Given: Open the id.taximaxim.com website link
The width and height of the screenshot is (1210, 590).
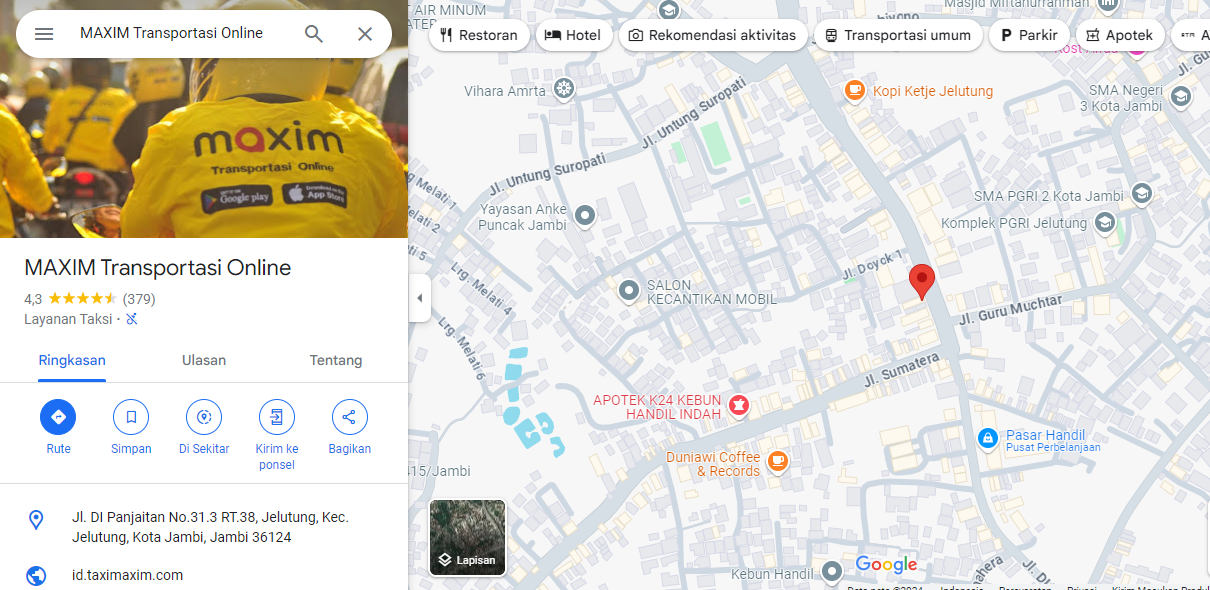Looking at the screenshot, I should pos(127,575).
